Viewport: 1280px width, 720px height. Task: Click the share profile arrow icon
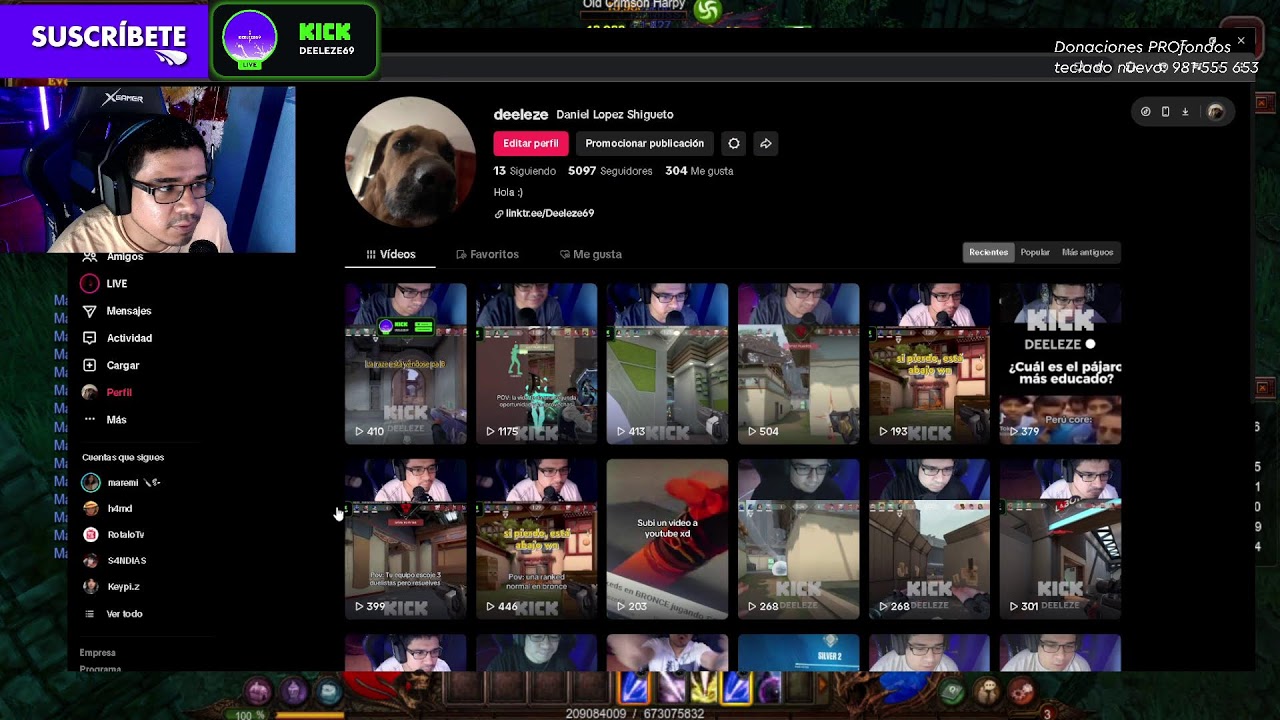pos(766,143)
